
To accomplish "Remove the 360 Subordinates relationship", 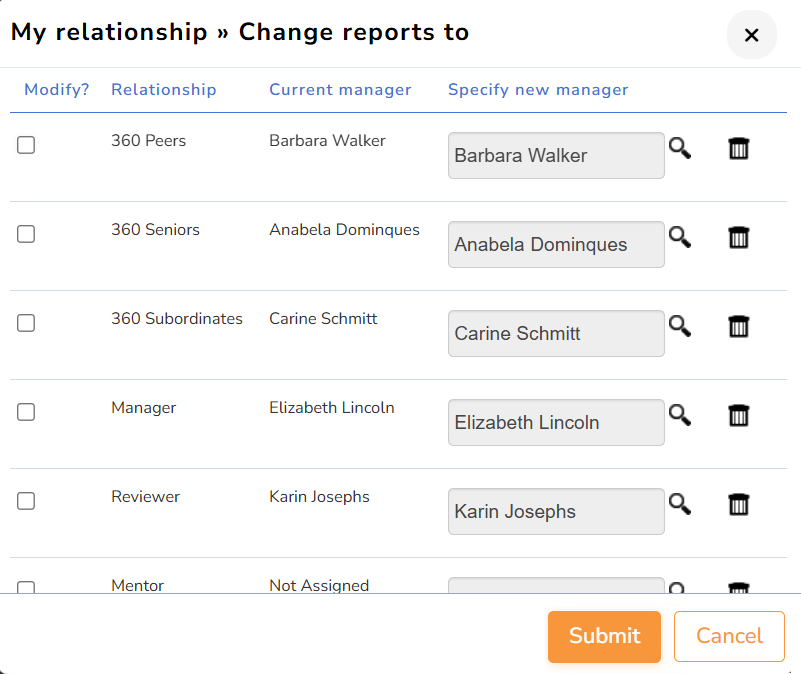I will (739, 327).
